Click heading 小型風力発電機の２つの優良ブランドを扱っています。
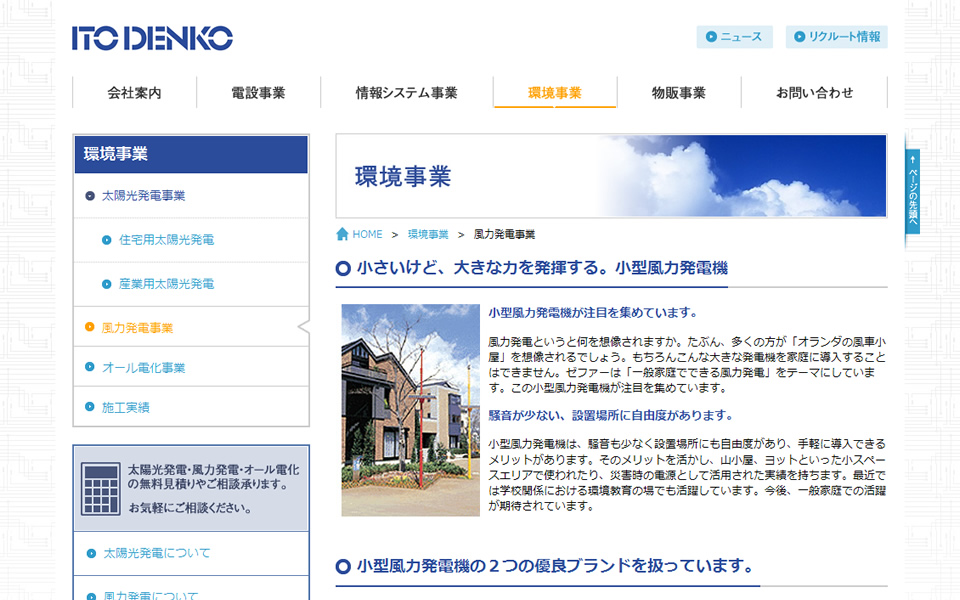This screenshot has height=600, width=960. pyautogui.click(x=555, y=566)
